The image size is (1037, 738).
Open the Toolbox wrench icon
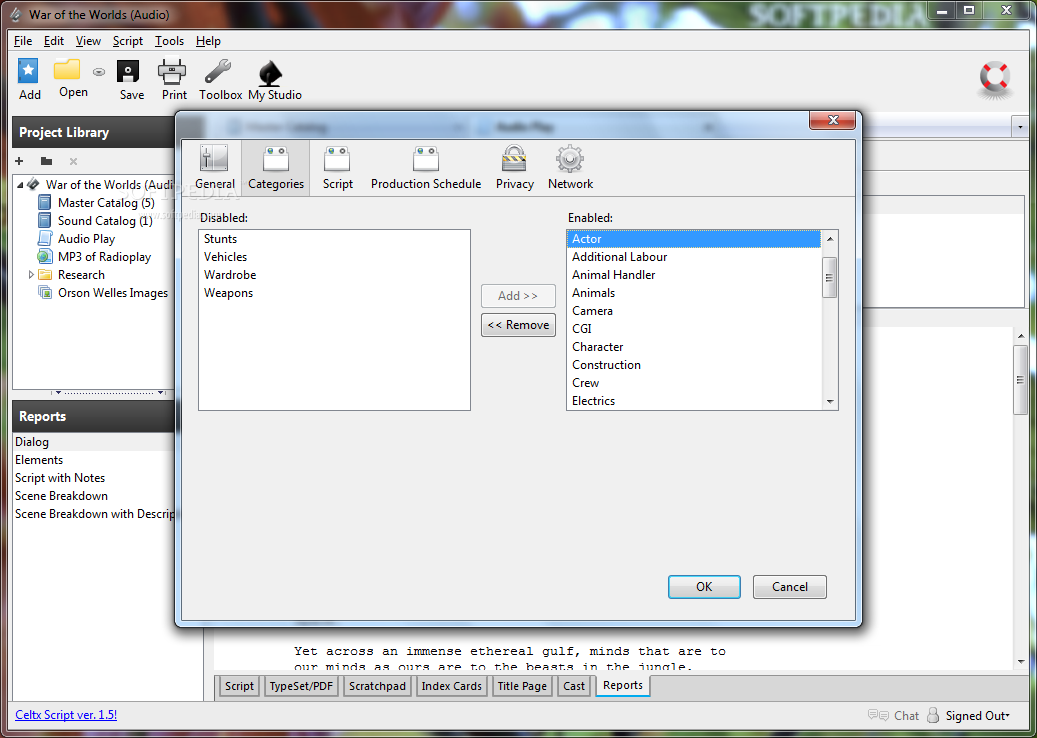[218, 71]
